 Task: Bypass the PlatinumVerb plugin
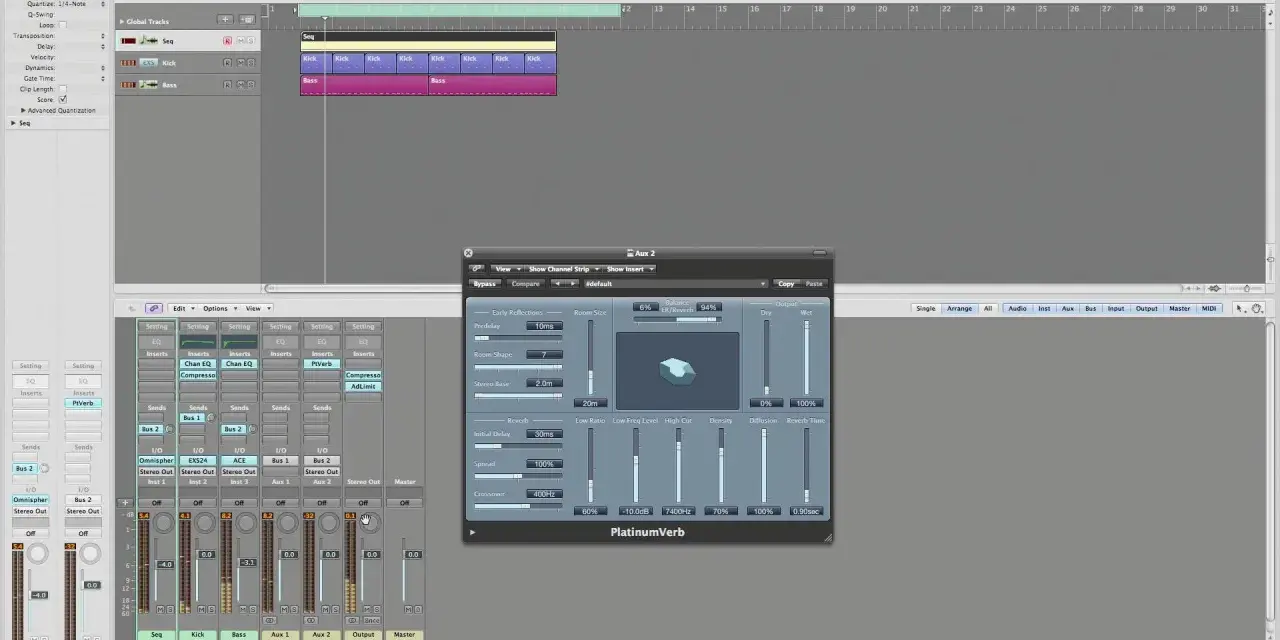(485, 284)
